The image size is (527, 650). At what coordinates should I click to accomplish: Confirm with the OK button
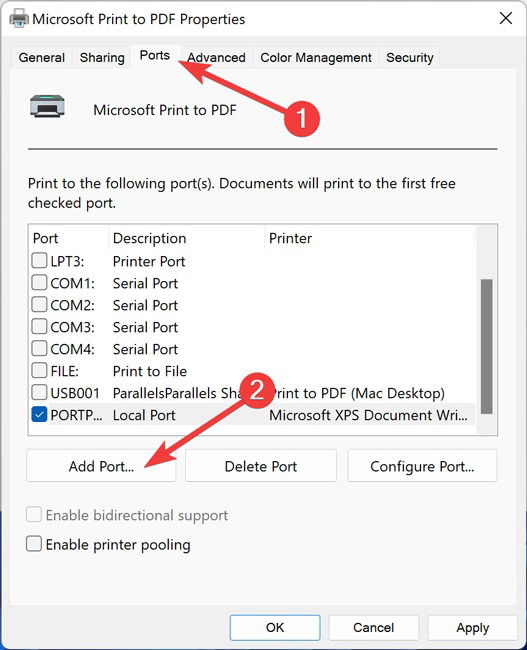coord(275,628)
